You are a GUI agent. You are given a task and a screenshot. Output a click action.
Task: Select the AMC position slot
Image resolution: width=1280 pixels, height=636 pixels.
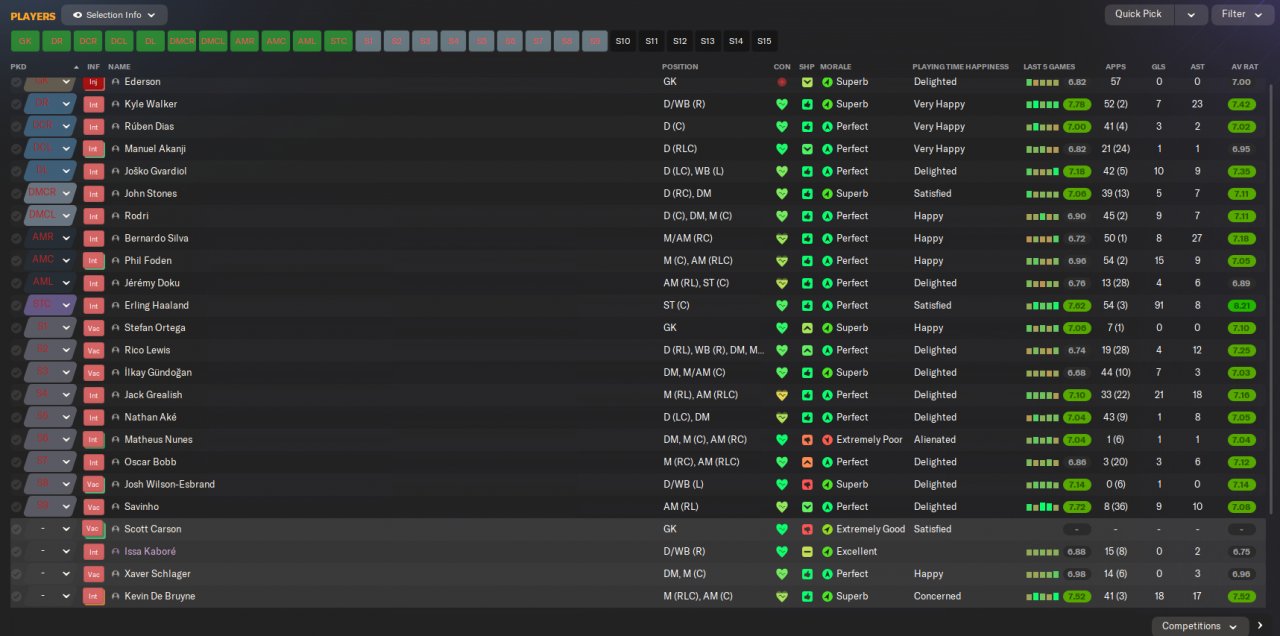tap(276, 41)
